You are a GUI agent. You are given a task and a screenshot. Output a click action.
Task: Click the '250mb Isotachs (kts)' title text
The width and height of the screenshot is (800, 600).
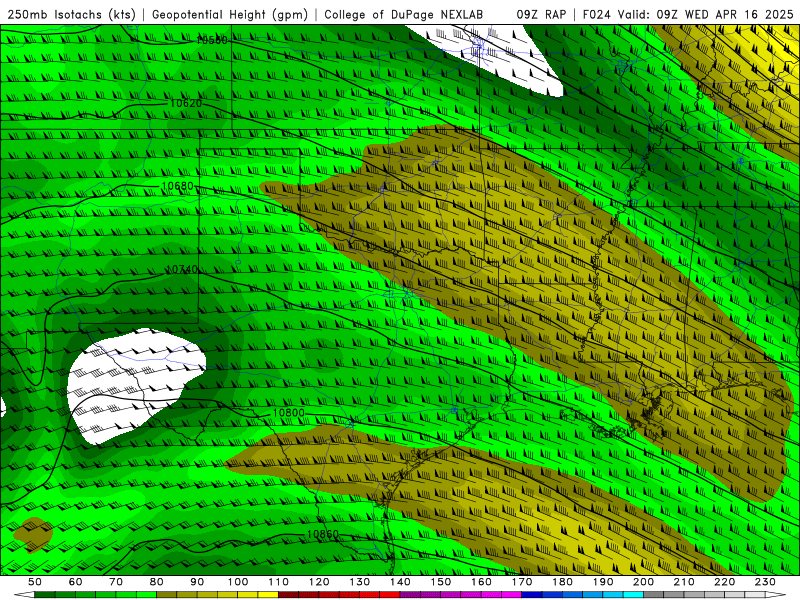pos(72,15)
